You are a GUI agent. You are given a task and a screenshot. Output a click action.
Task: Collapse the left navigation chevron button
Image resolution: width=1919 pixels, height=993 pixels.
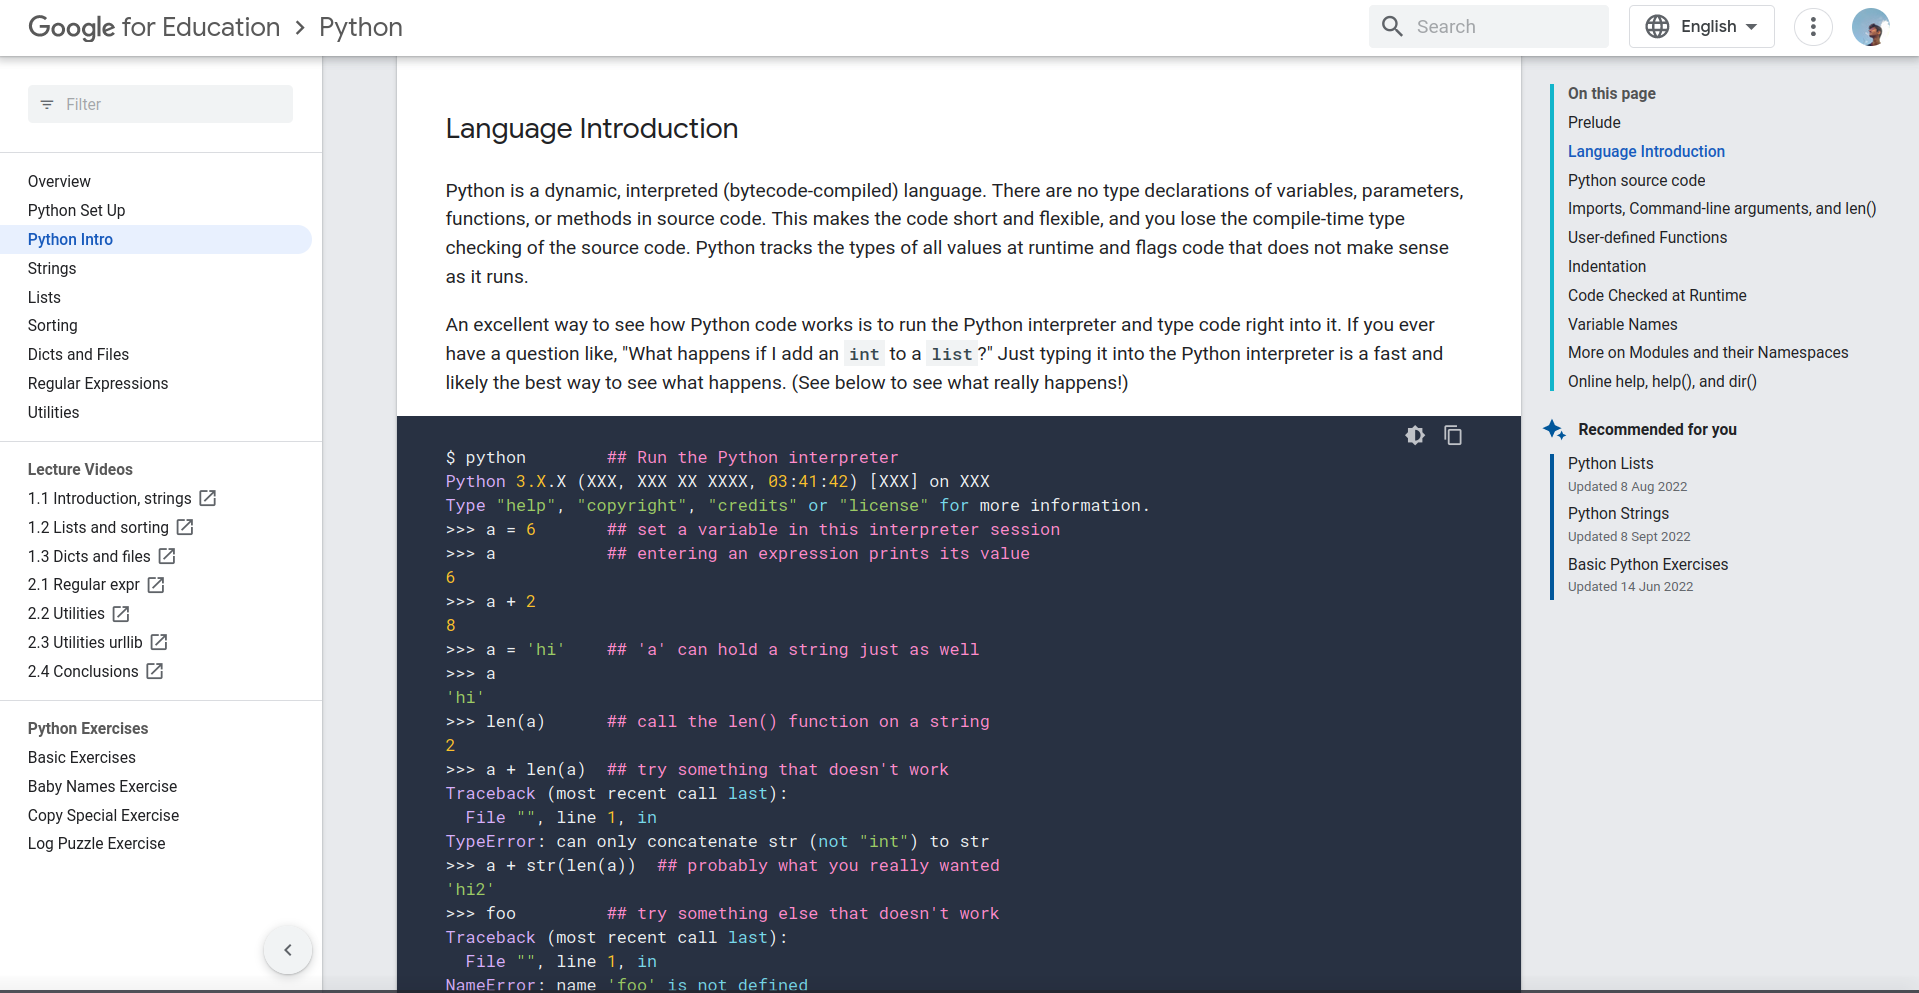pyautogui.click(x=288, y=950)
